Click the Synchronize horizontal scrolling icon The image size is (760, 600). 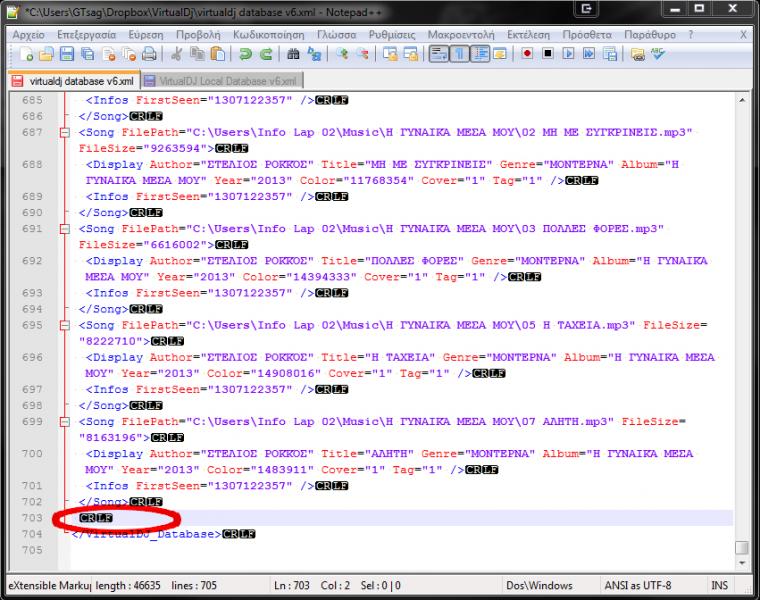point(411,54)
